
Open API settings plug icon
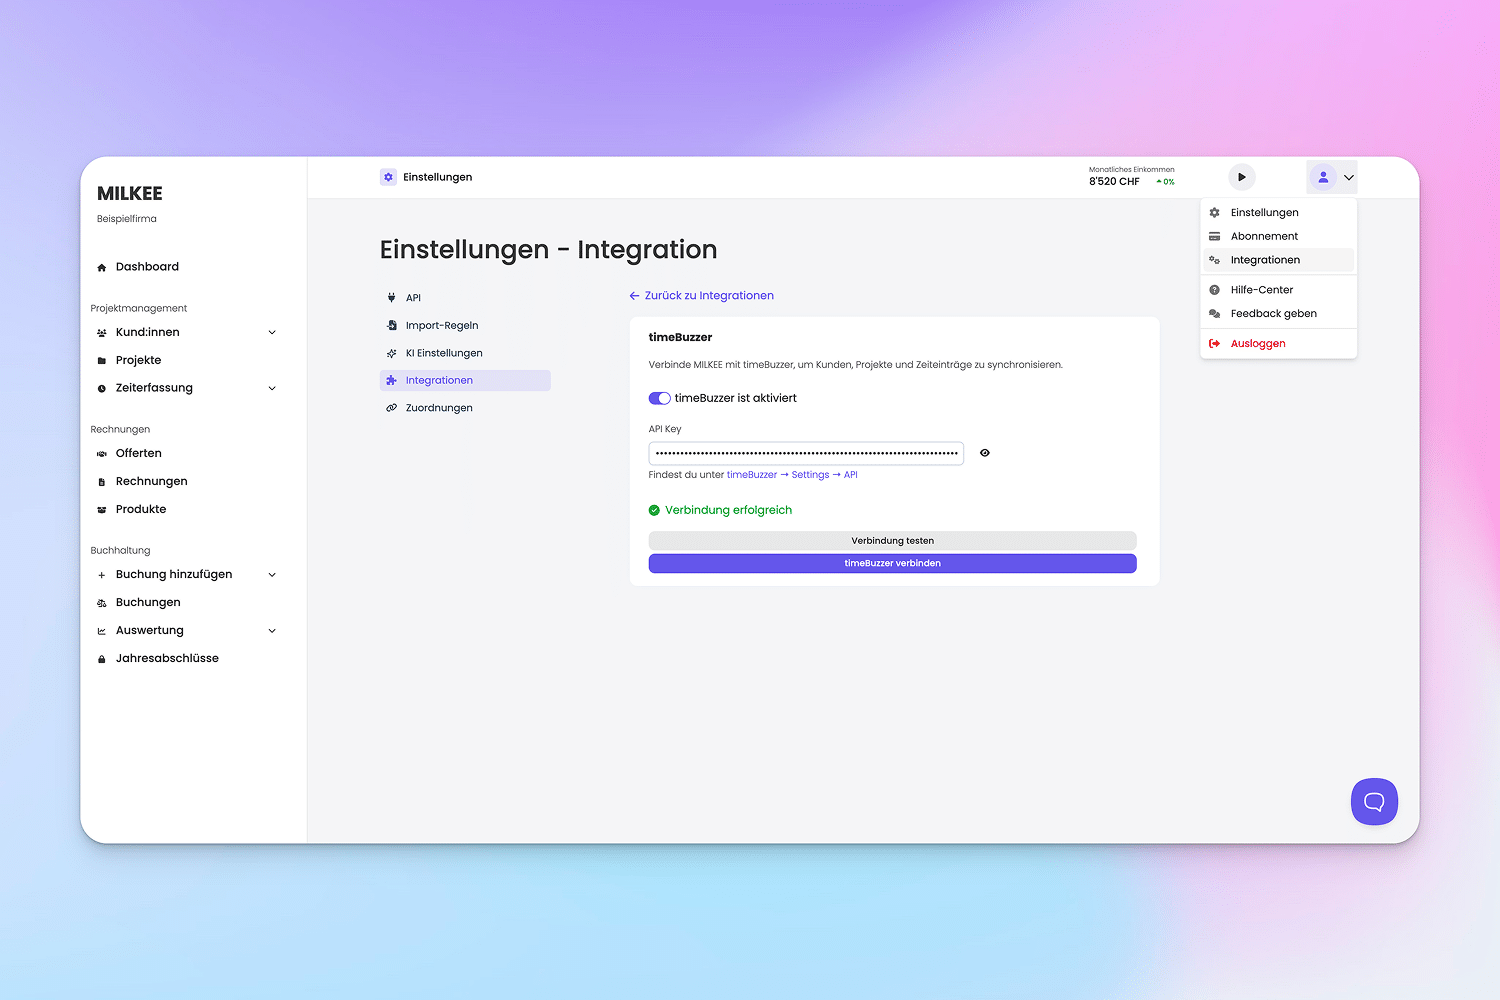click(x=391, y=298)
